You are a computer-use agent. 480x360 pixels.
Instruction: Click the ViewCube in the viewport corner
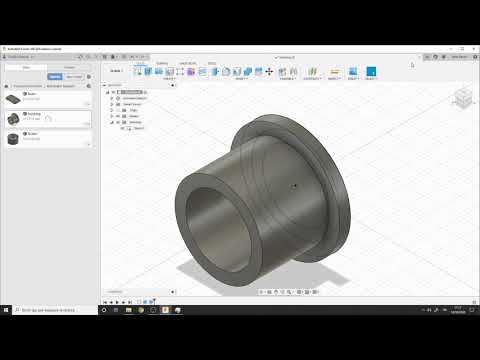(x=463, y=98)
